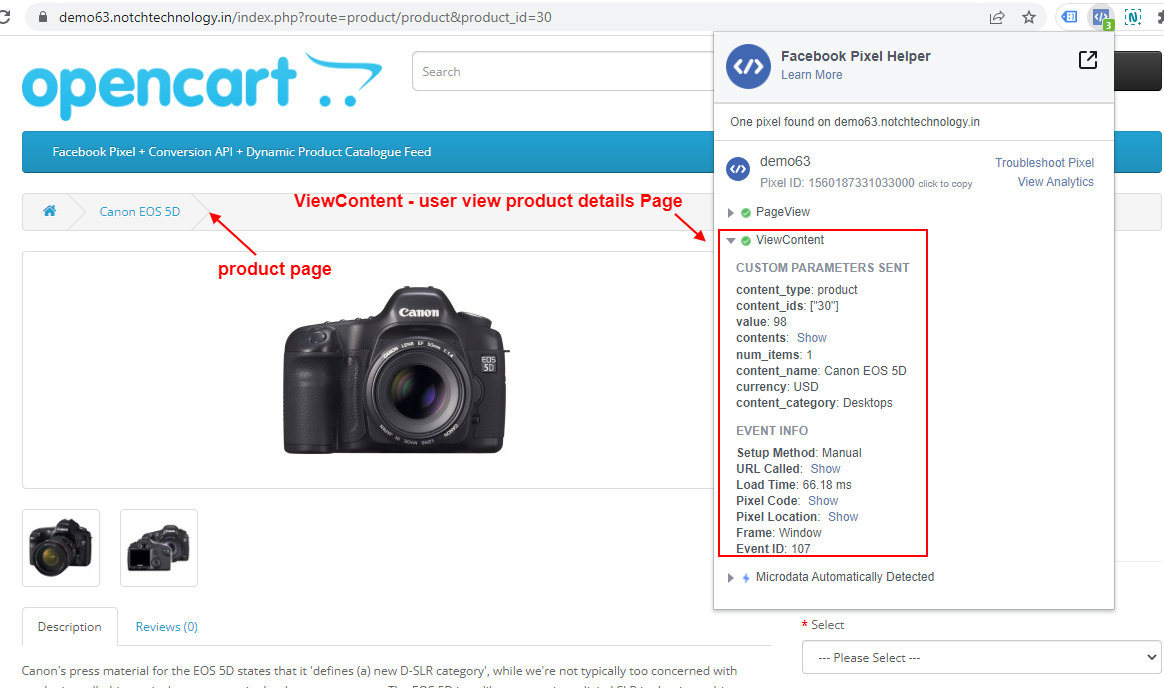Open pixel helper in new tab via external link icon
The image size is (1164, 688).
(x=1087, y=60)
